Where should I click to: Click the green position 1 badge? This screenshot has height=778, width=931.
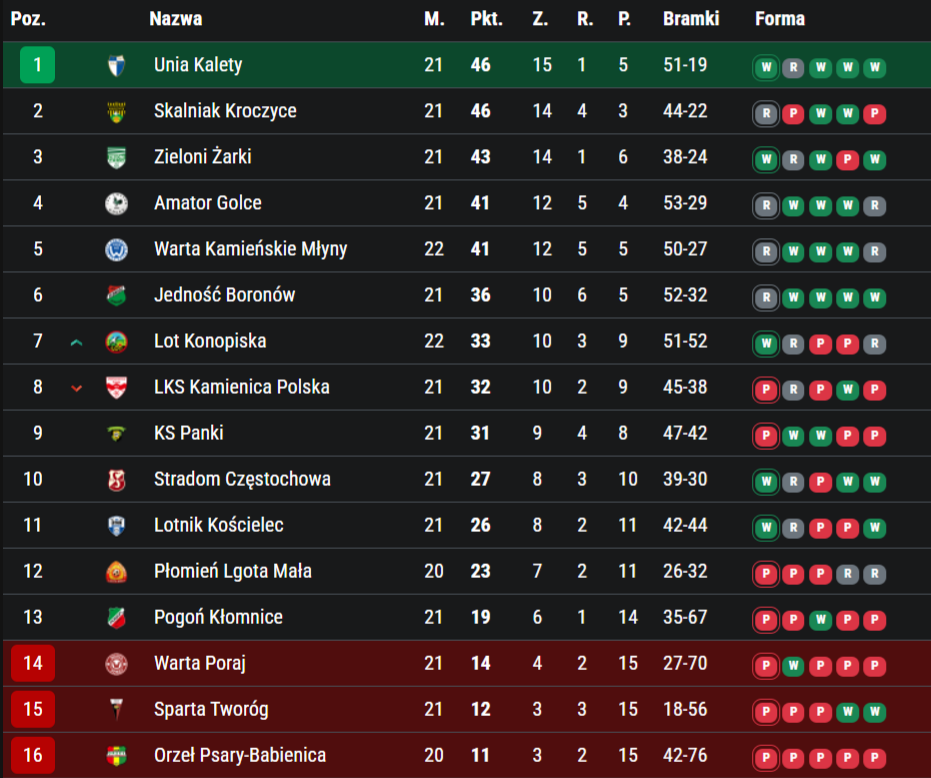coord(37,65)
